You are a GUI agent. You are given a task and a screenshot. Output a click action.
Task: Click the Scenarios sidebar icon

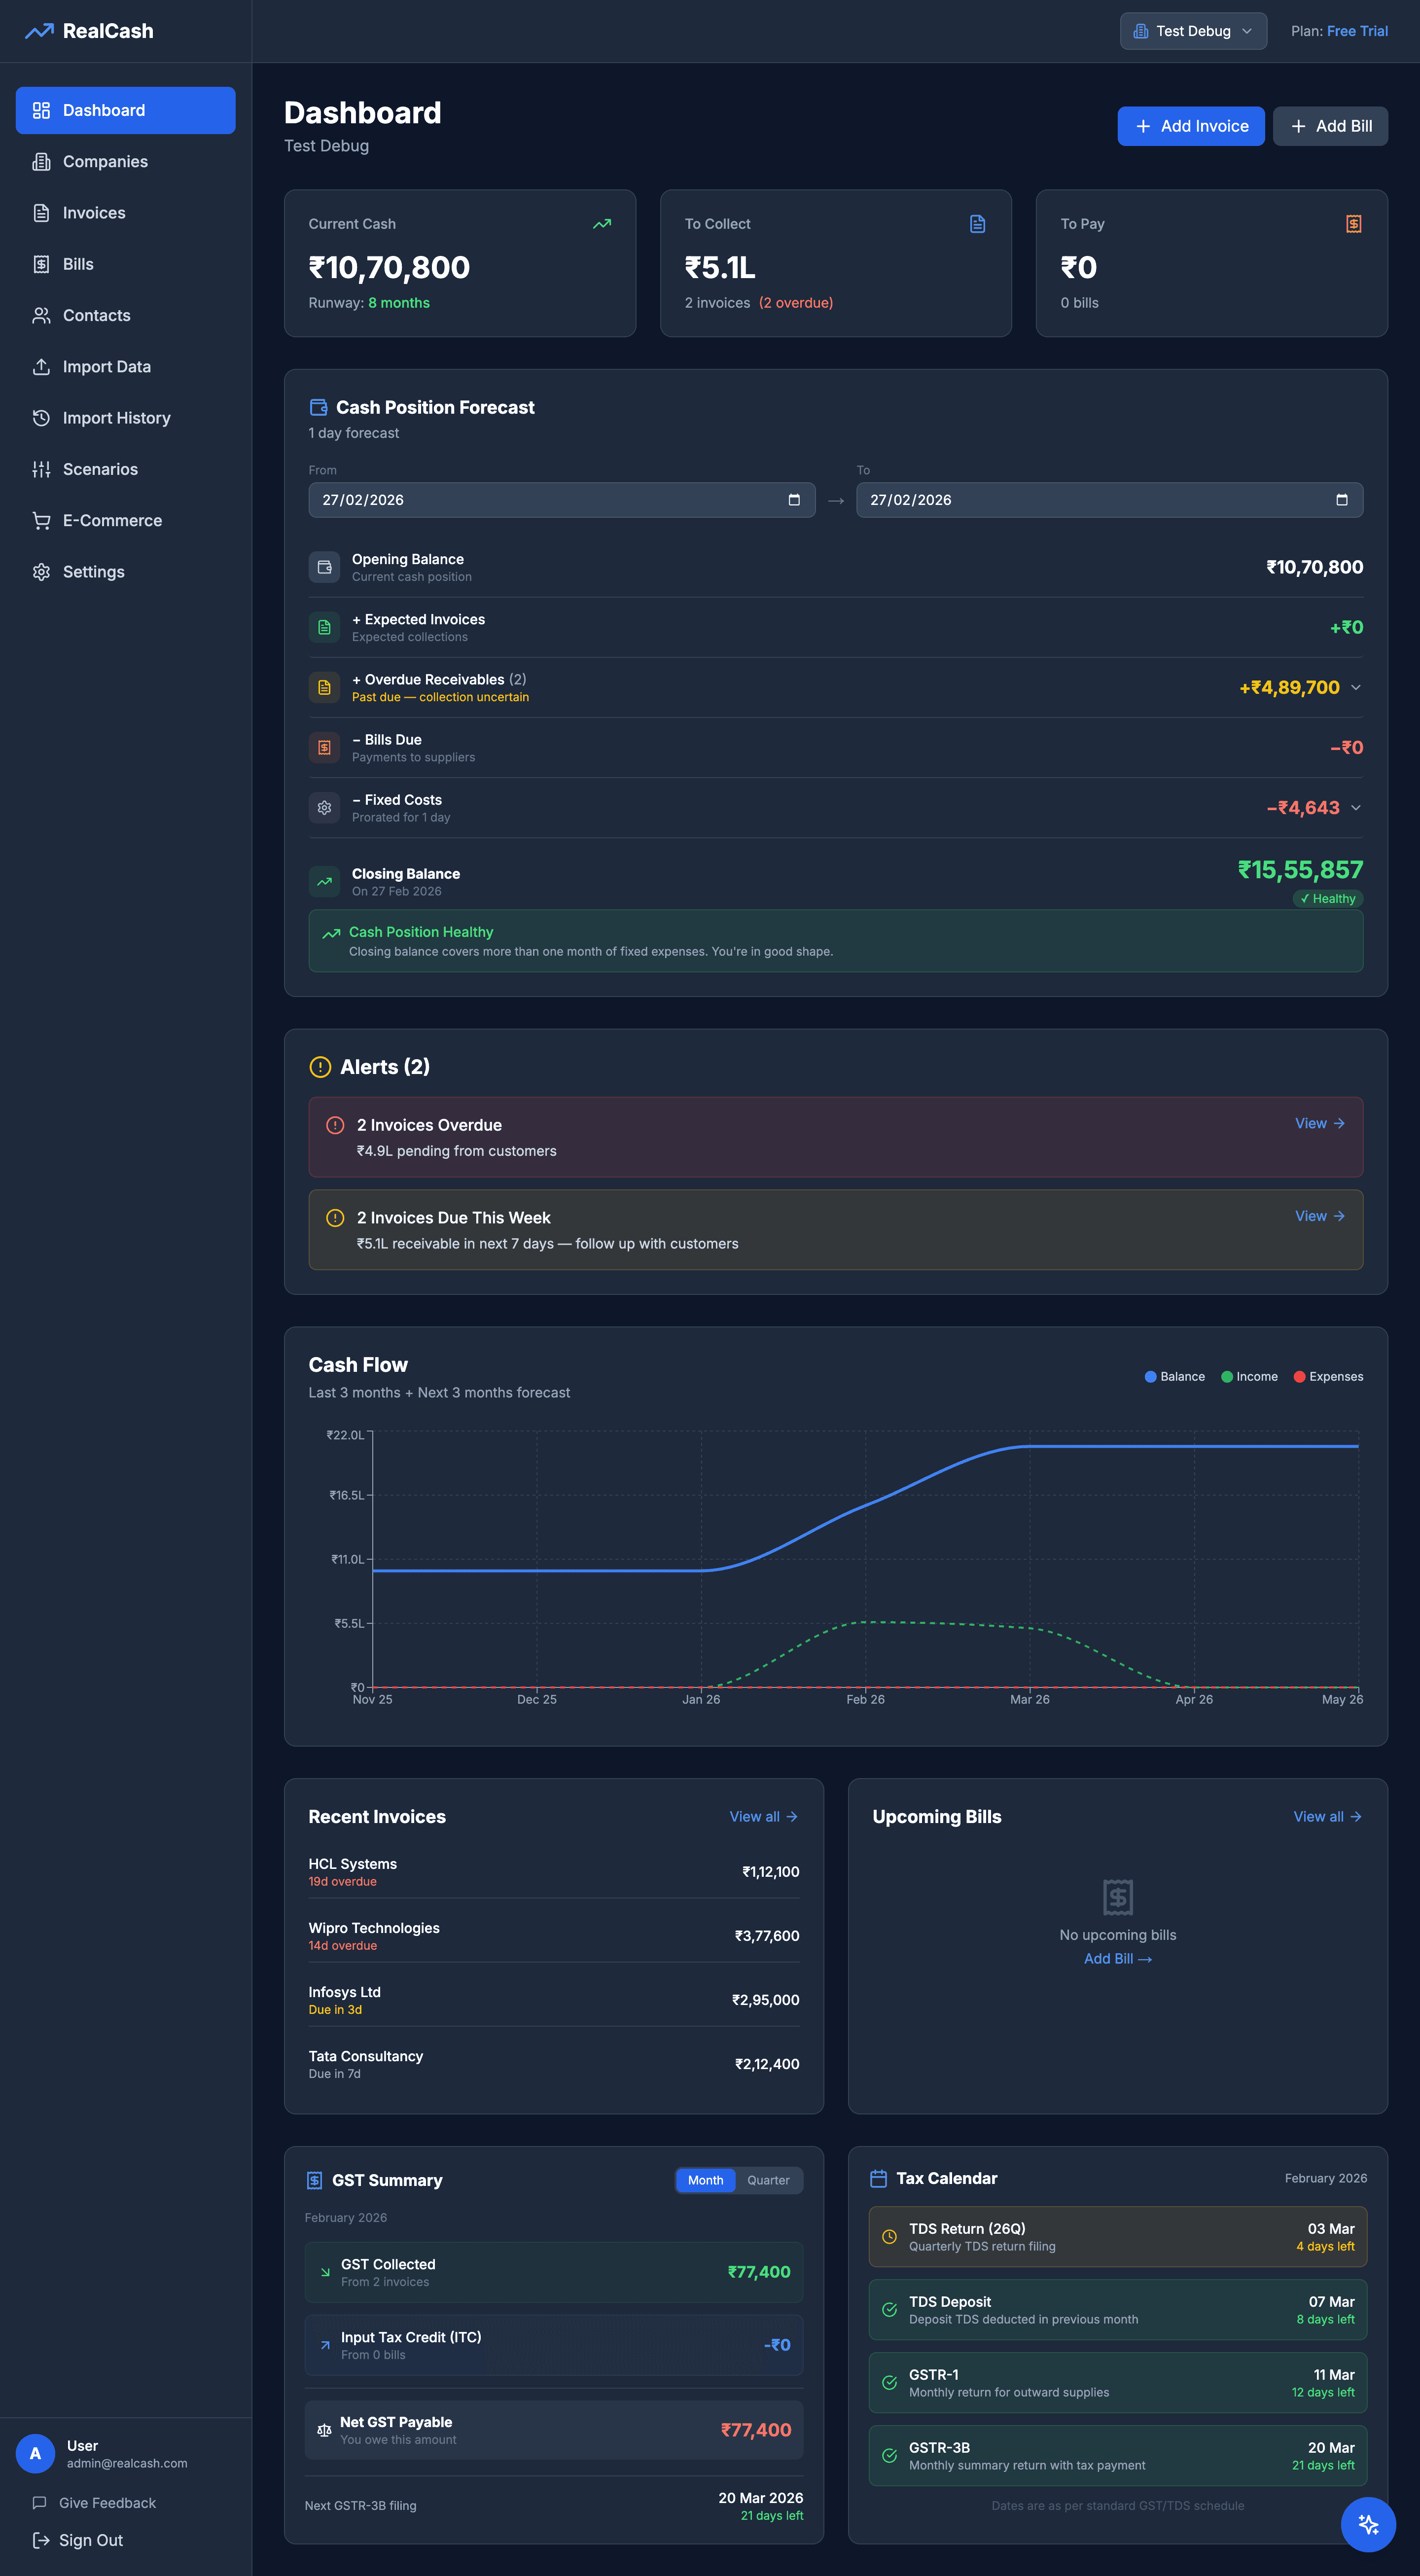[x=41, y=469]
